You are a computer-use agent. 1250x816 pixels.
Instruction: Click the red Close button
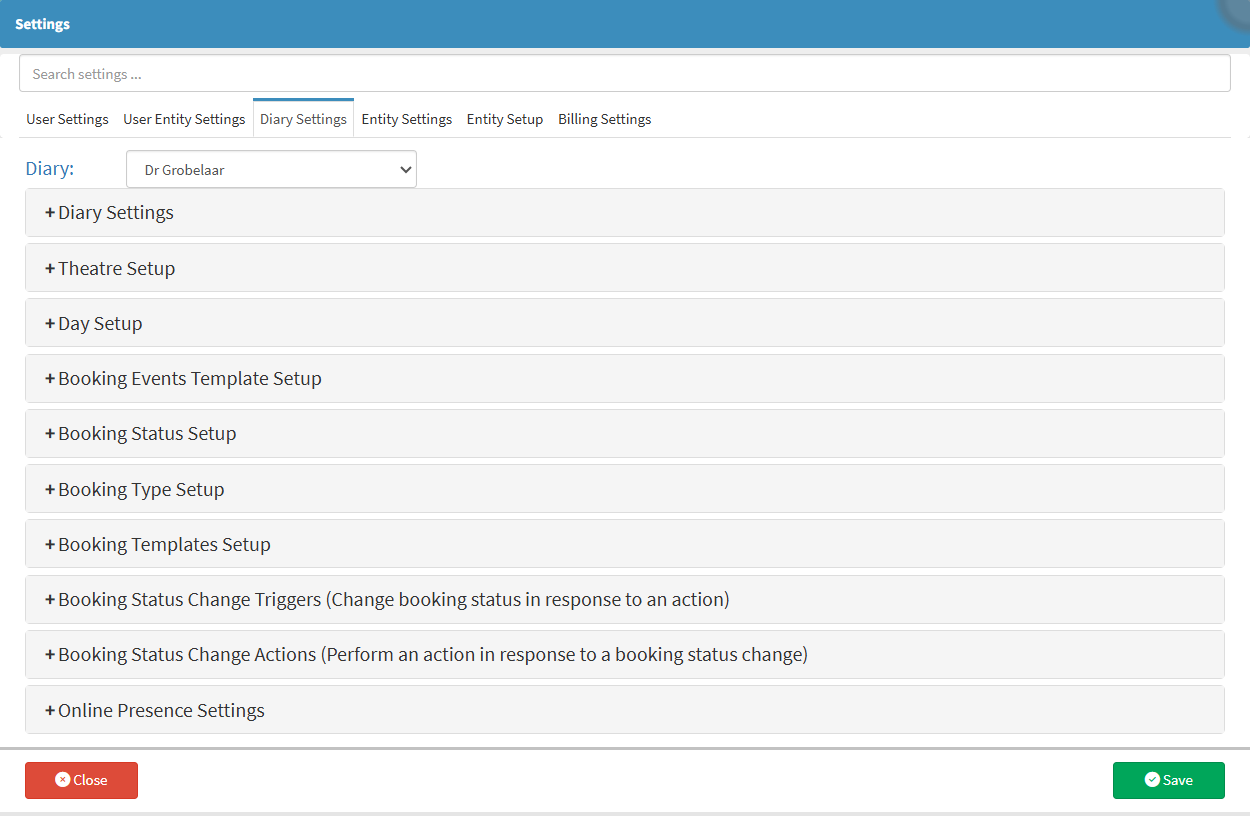coord(81,780)
